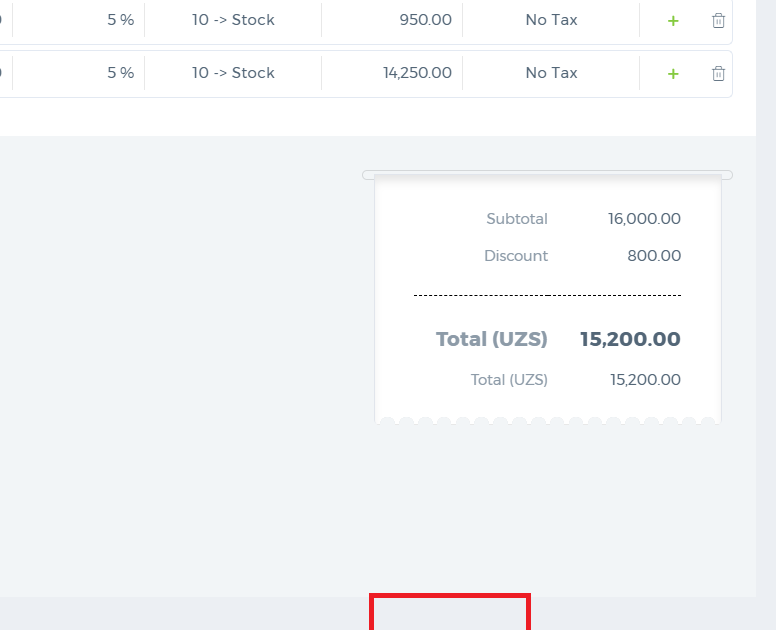Click the small 15,200.00 total amount

pyautogui.click(x=645, y=380)
